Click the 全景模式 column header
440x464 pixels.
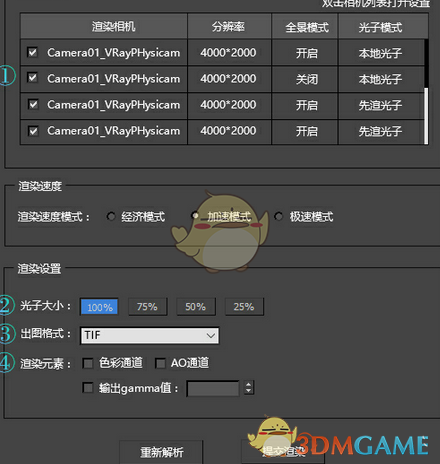pos(305,26)
